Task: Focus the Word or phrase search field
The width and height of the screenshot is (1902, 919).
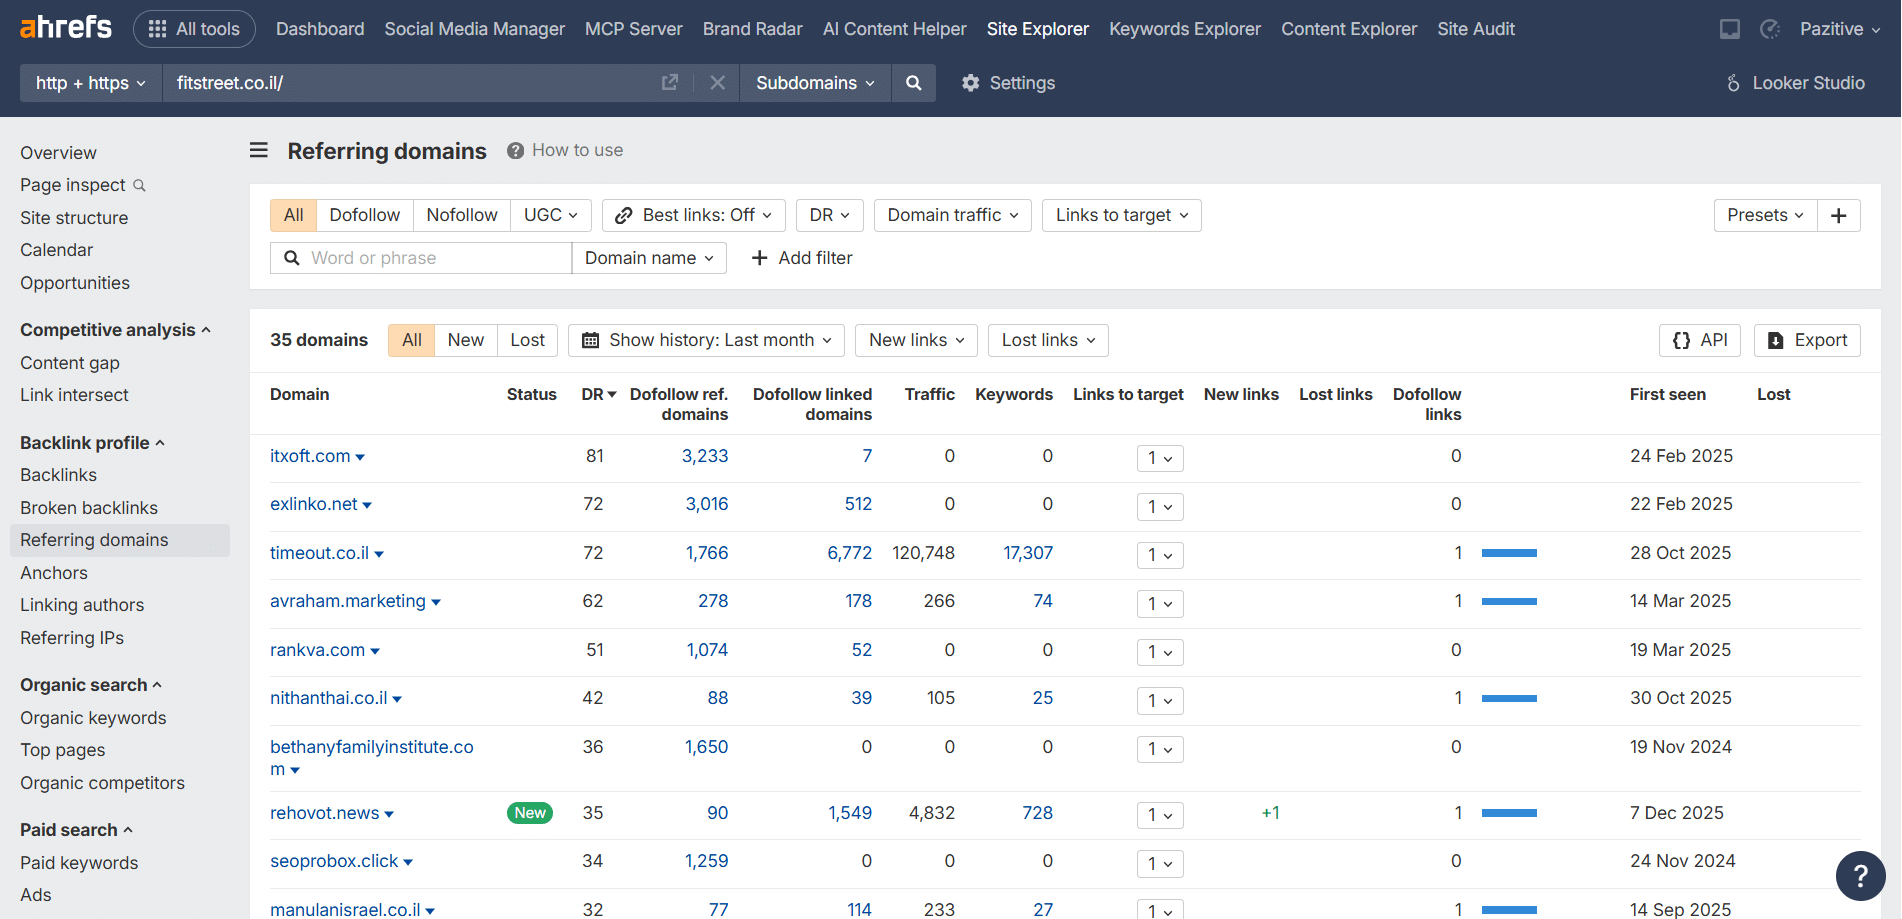Action: click(421, 258)
